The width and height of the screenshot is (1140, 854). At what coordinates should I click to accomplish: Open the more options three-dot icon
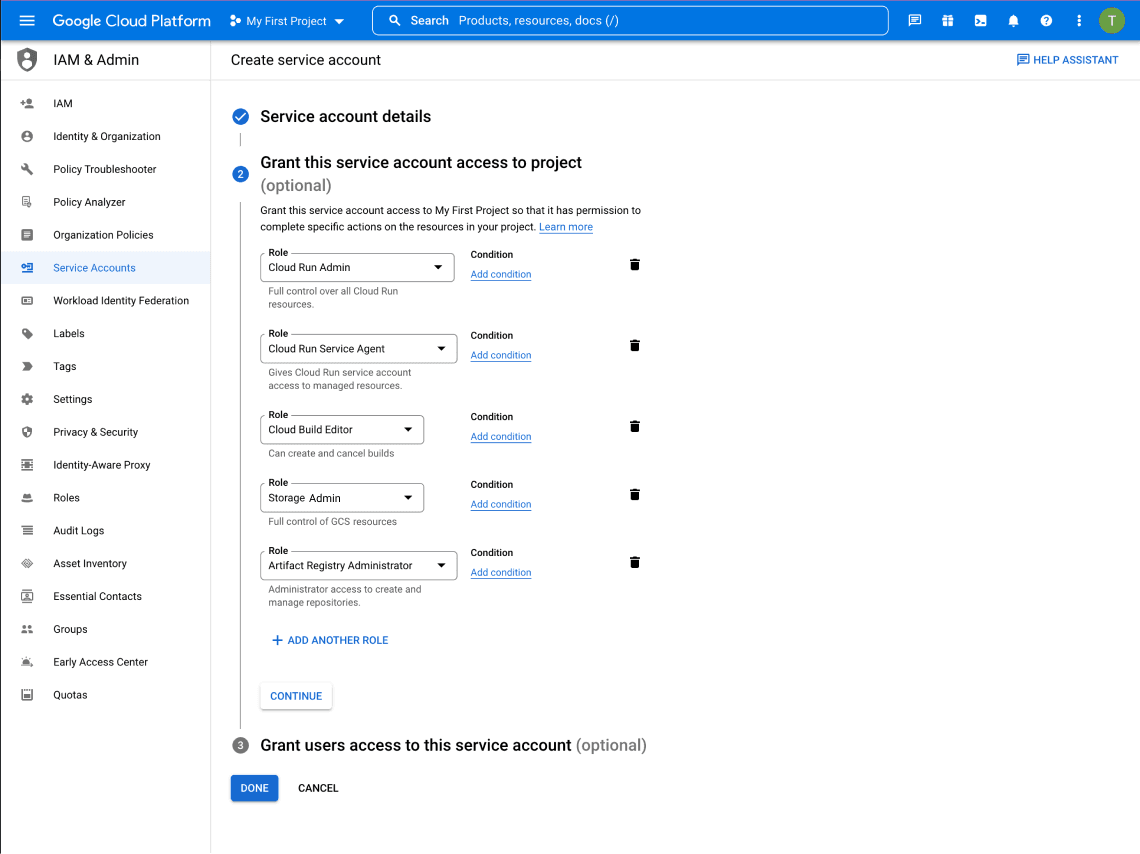[x=1079, y=20]
